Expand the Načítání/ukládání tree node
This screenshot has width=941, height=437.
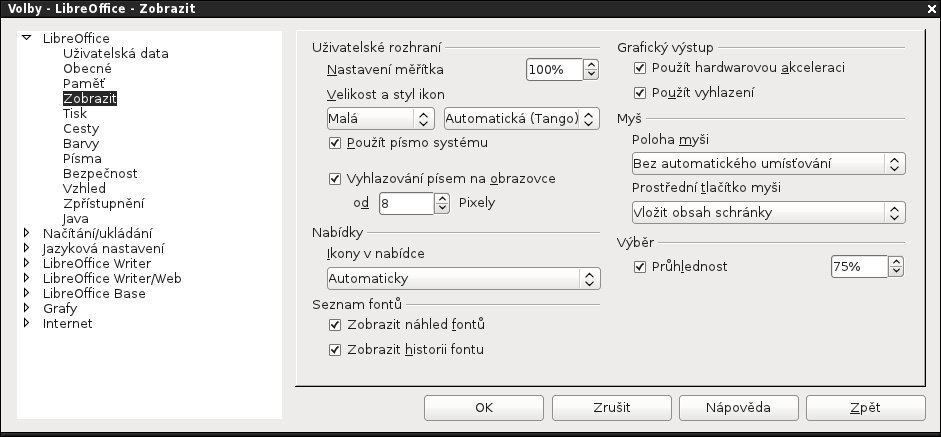tap(26, 233)
